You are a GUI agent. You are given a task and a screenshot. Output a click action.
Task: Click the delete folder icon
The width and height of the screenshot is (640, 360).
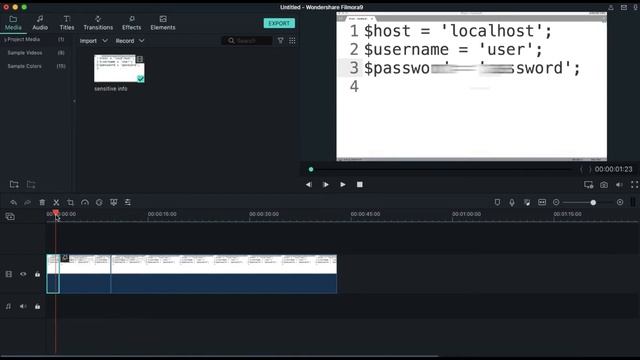pyautogui.click(x=31, y=184)
